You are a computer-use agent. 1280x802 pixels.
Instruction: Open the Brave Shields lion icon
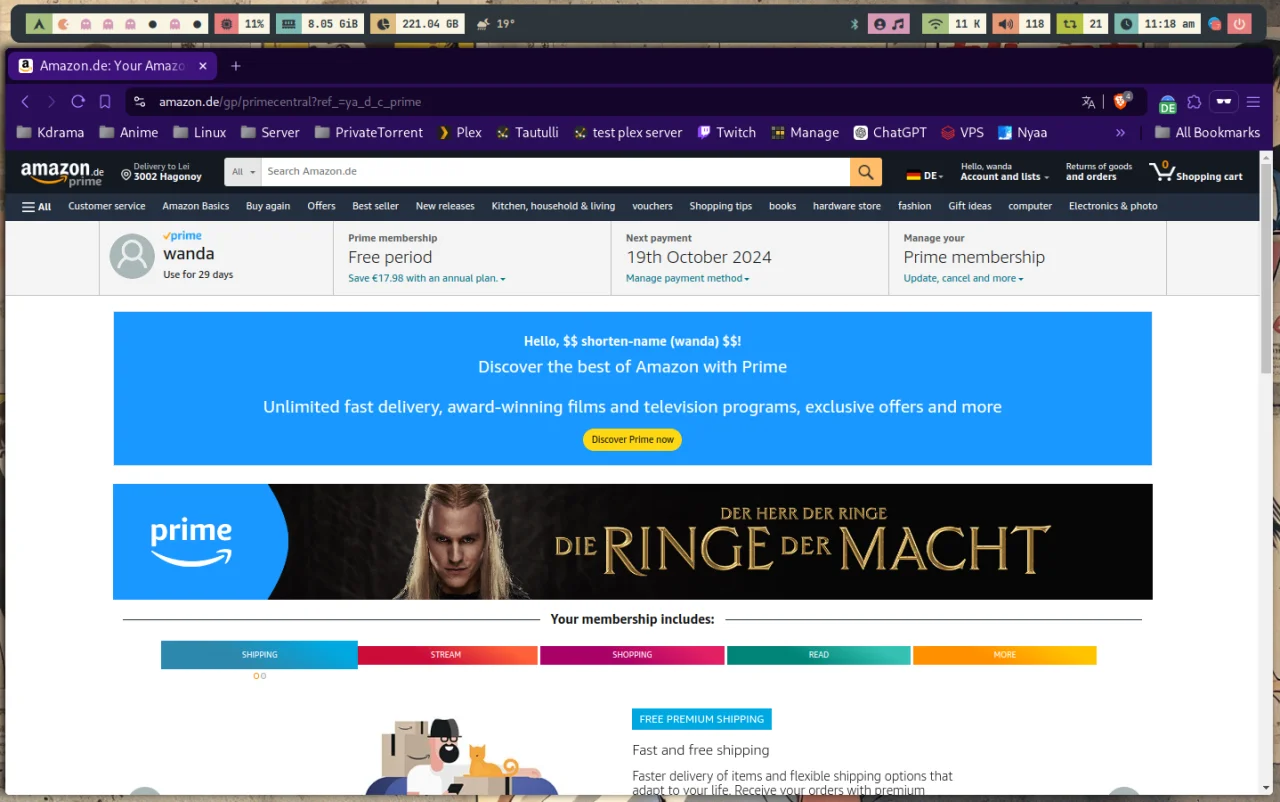coord(1121,102)
